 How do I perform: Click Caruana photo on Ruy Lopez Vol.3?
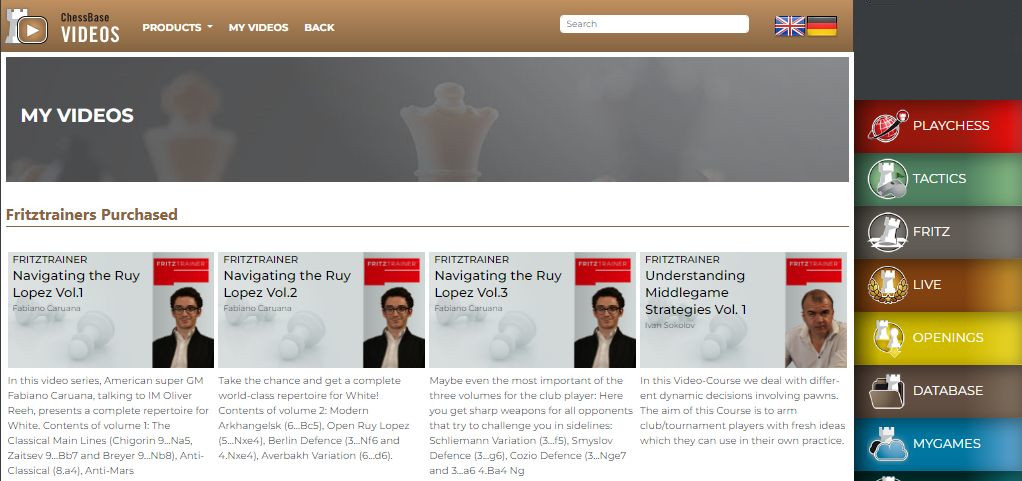pos(605,327)
